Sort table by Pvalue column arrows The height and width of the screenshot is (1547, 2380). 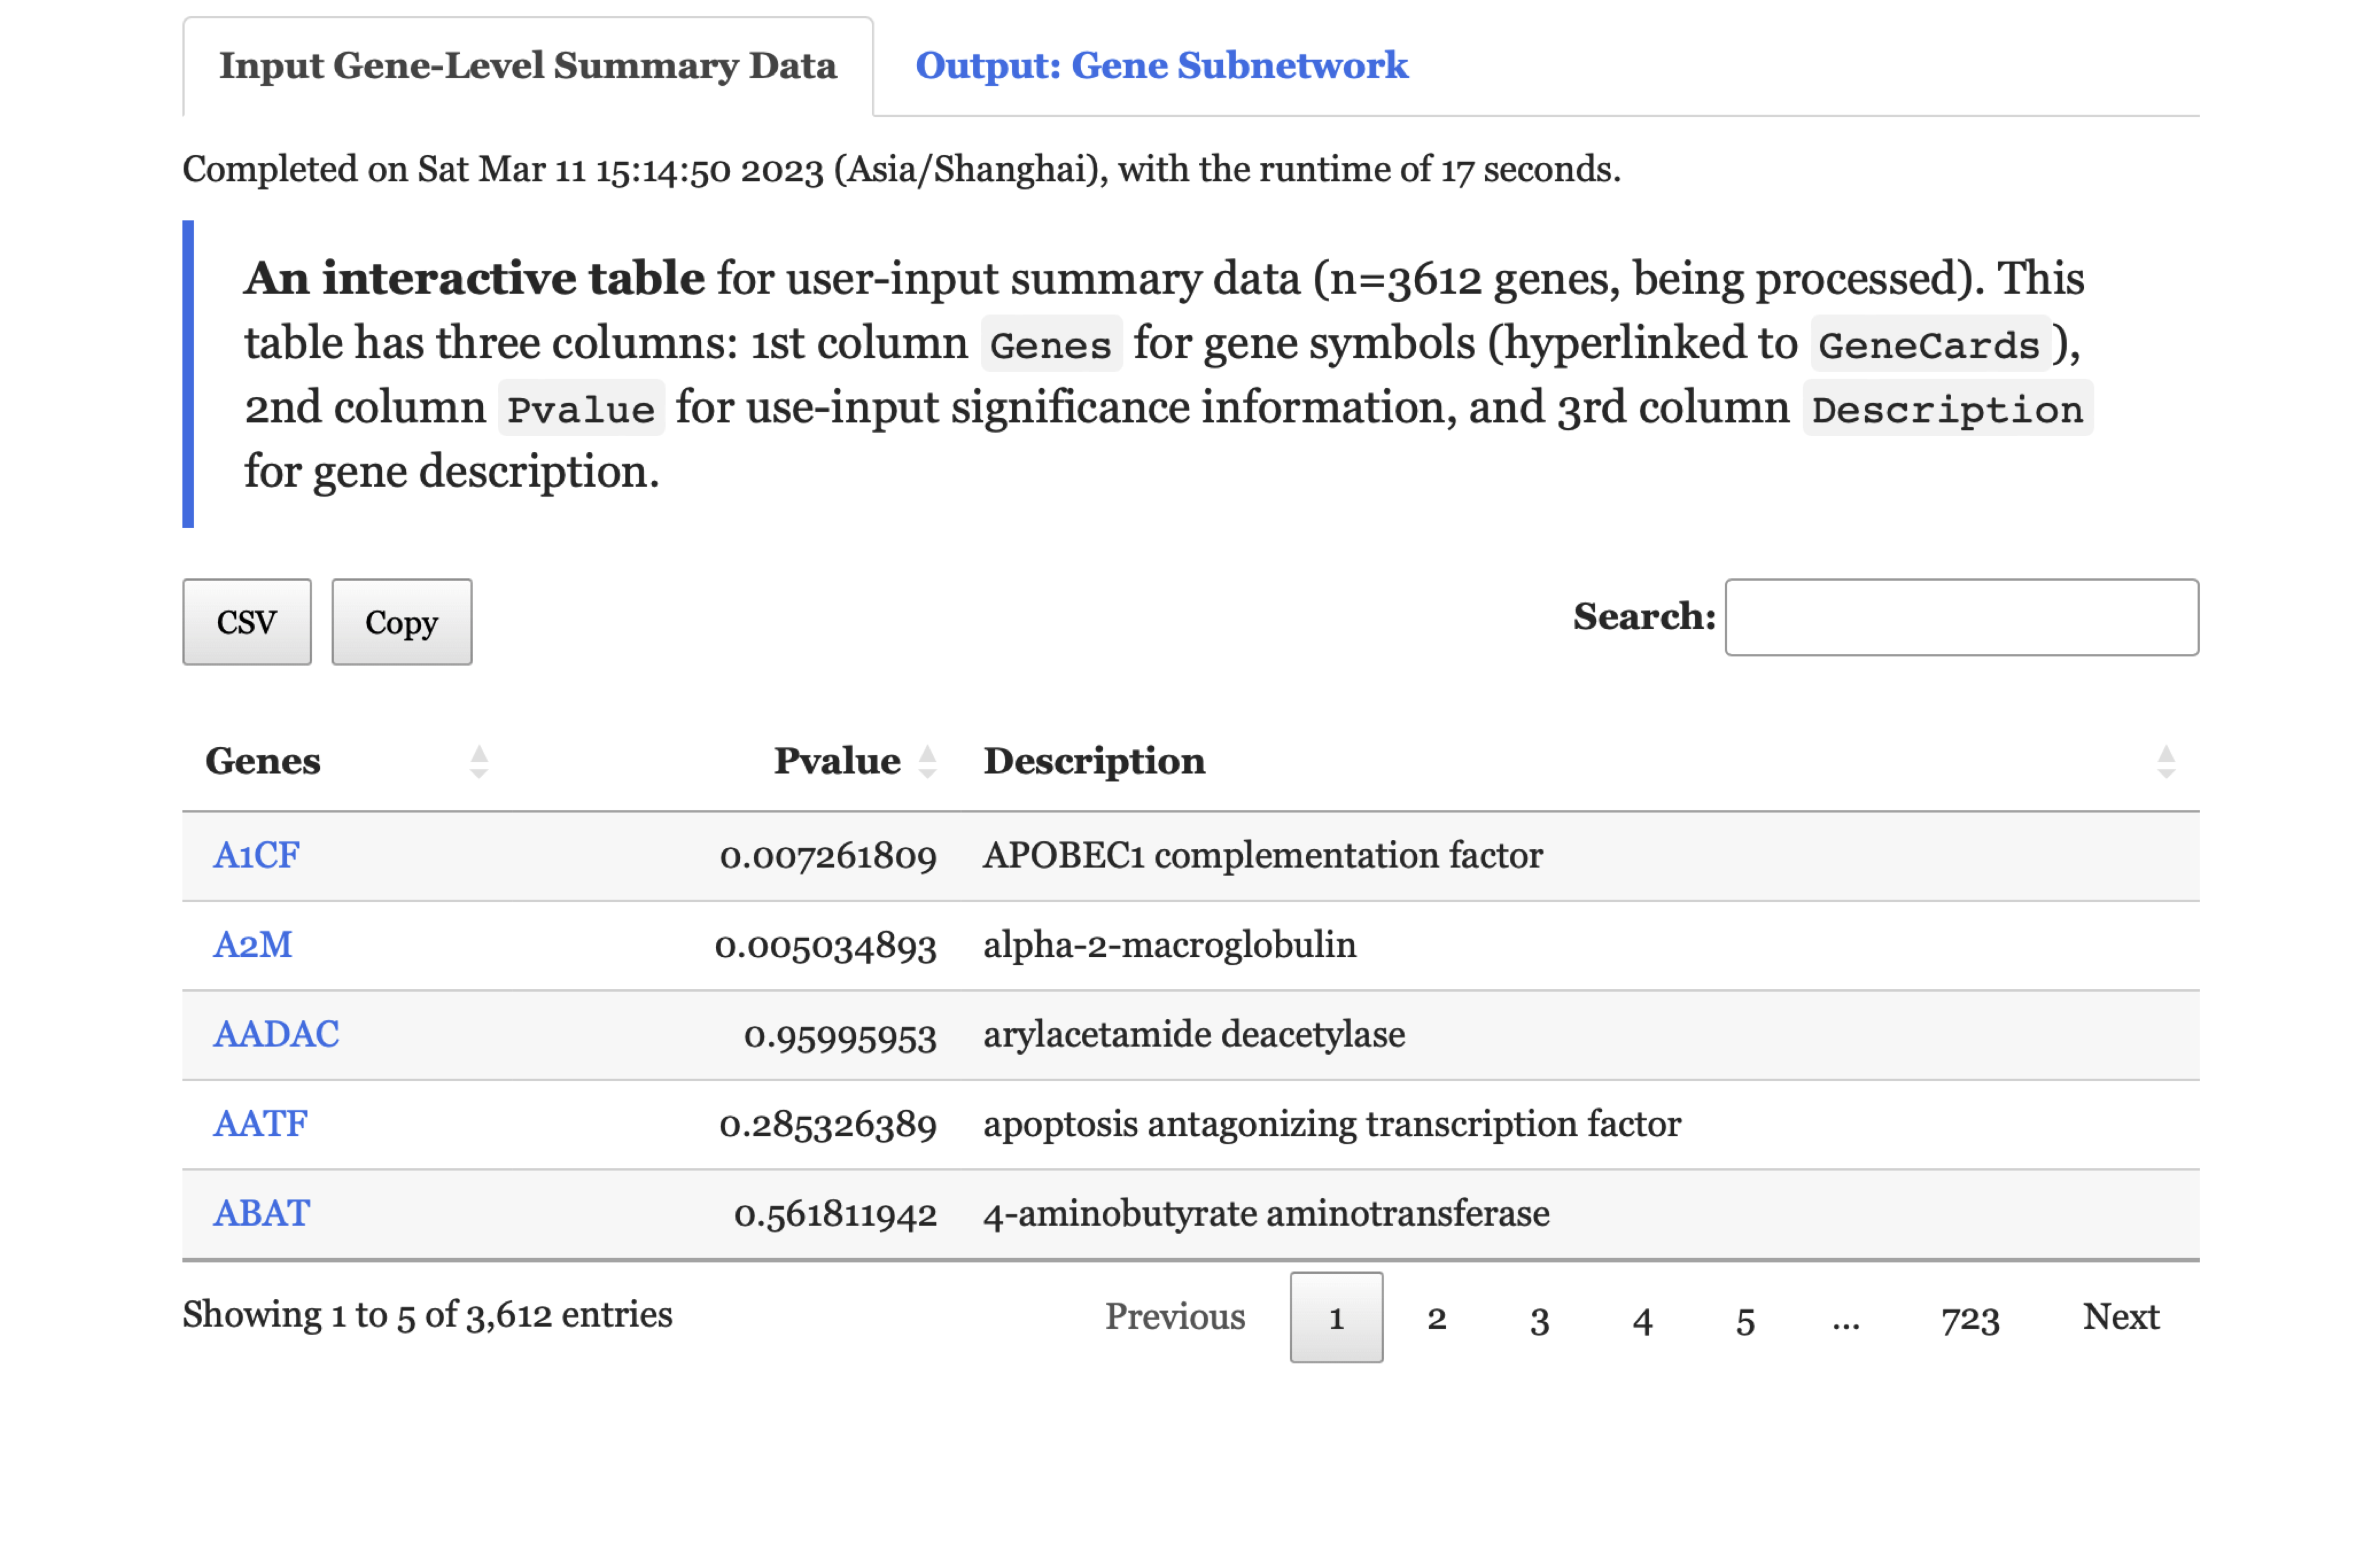click(927, 762)
